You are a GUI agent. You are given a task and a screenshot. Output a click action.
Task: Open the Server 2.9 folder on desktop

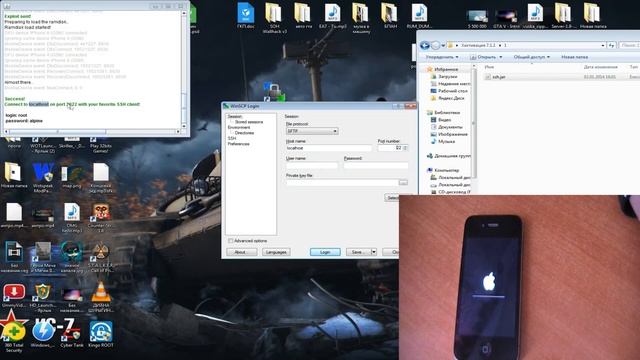coord(563,15)
